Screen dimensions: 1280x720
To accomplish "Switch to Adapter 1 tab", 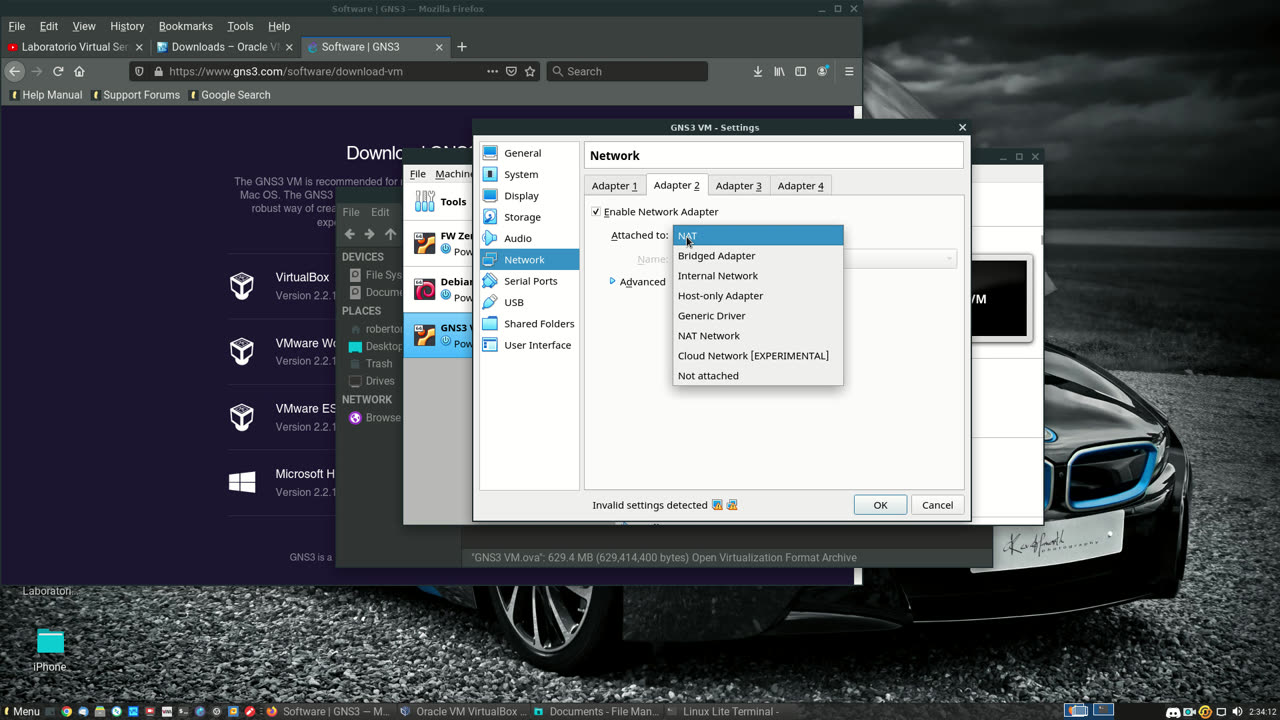I will (x=614, y=186).
